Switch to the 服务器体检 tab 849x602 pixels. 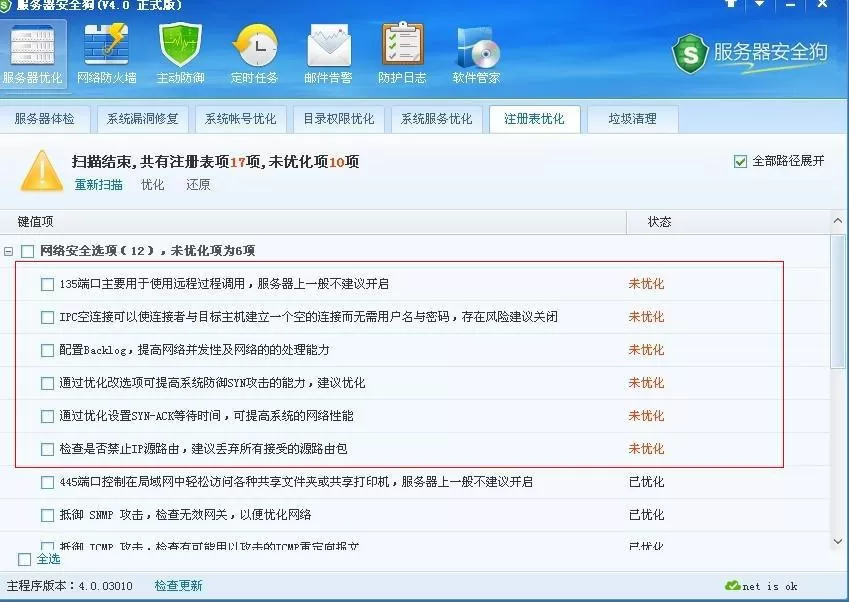point(44,119)
